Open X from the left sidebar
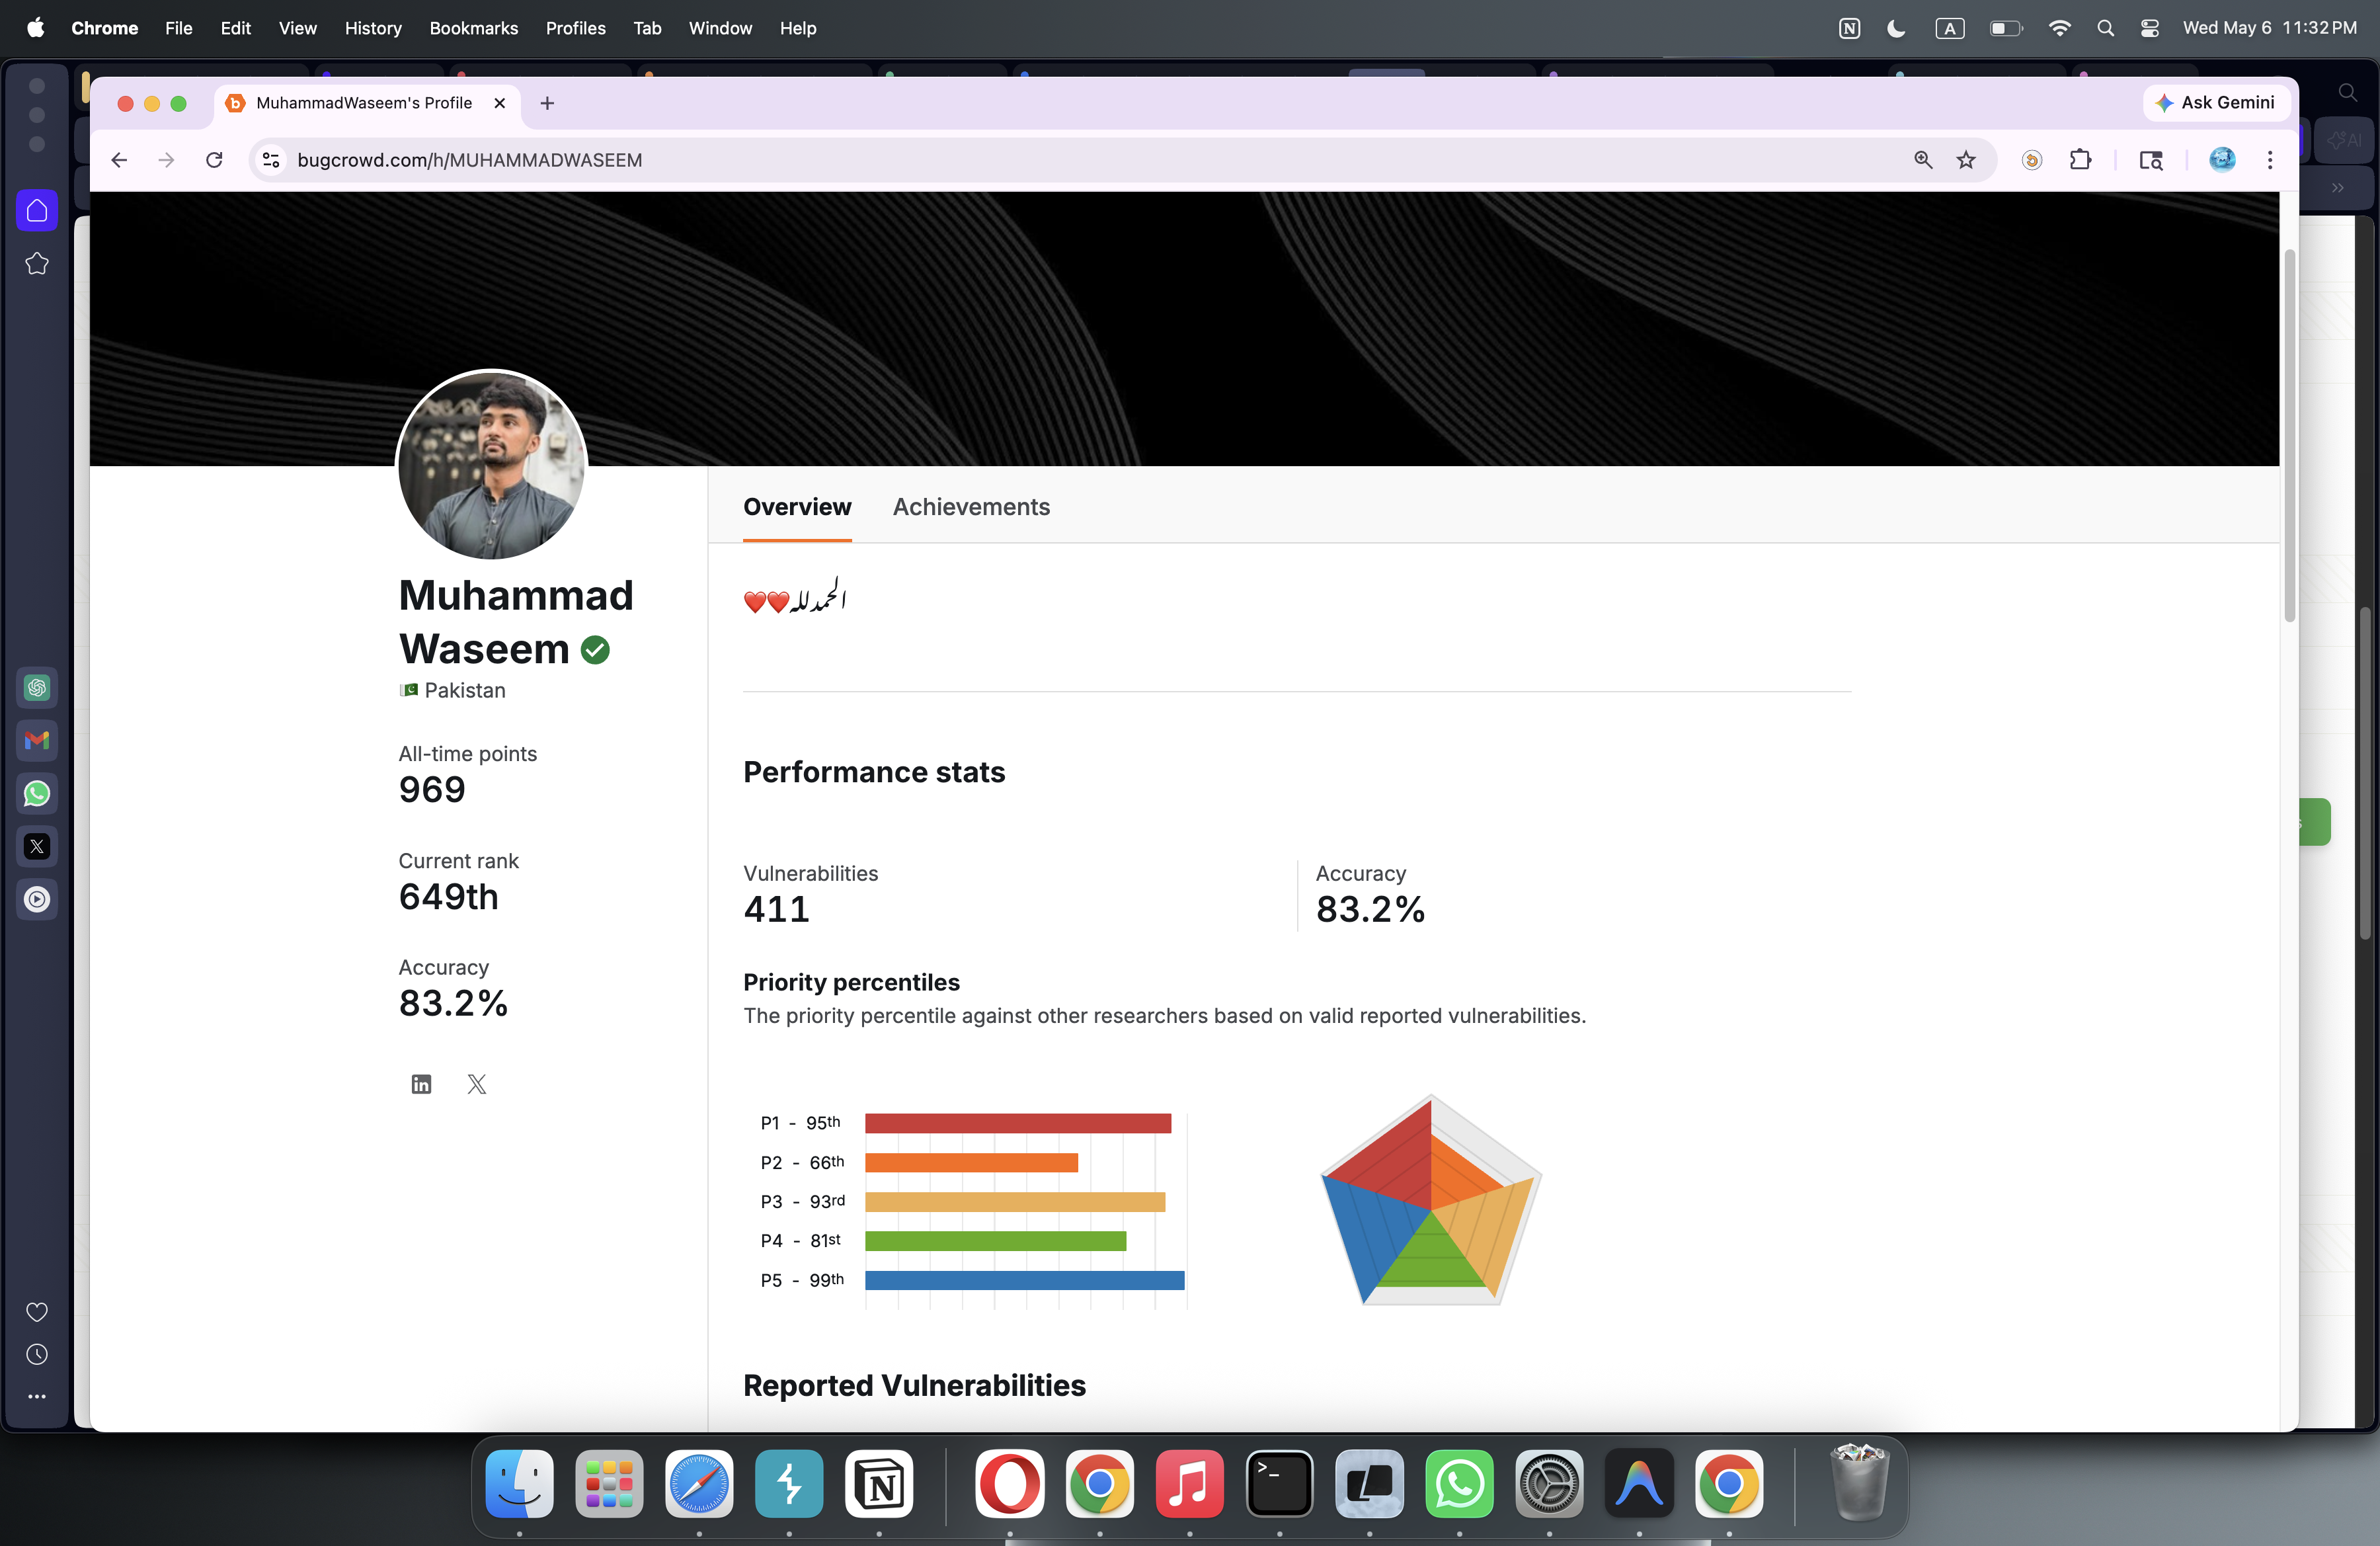The width and height of the screenshot is (2380, 1546). click(x=37, y=847)
